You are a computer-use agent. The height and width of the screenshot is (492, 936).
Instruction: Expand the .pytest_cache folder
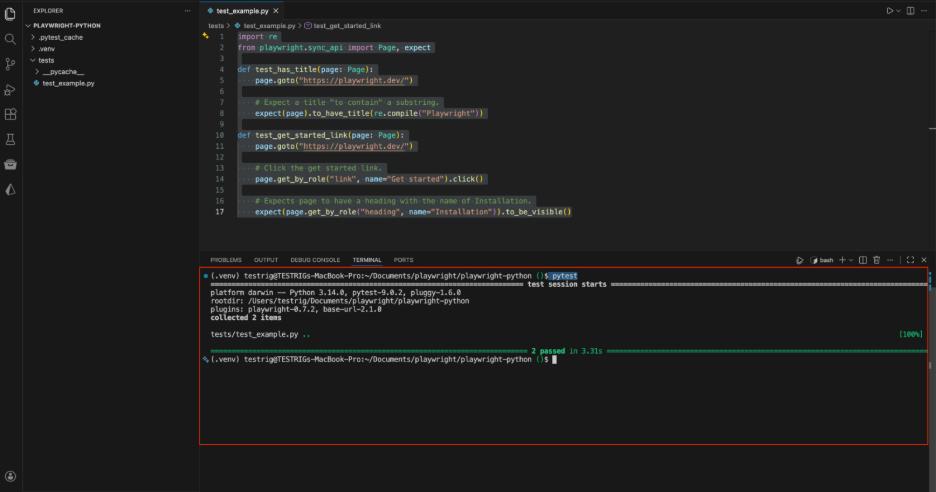coord(60,37)
